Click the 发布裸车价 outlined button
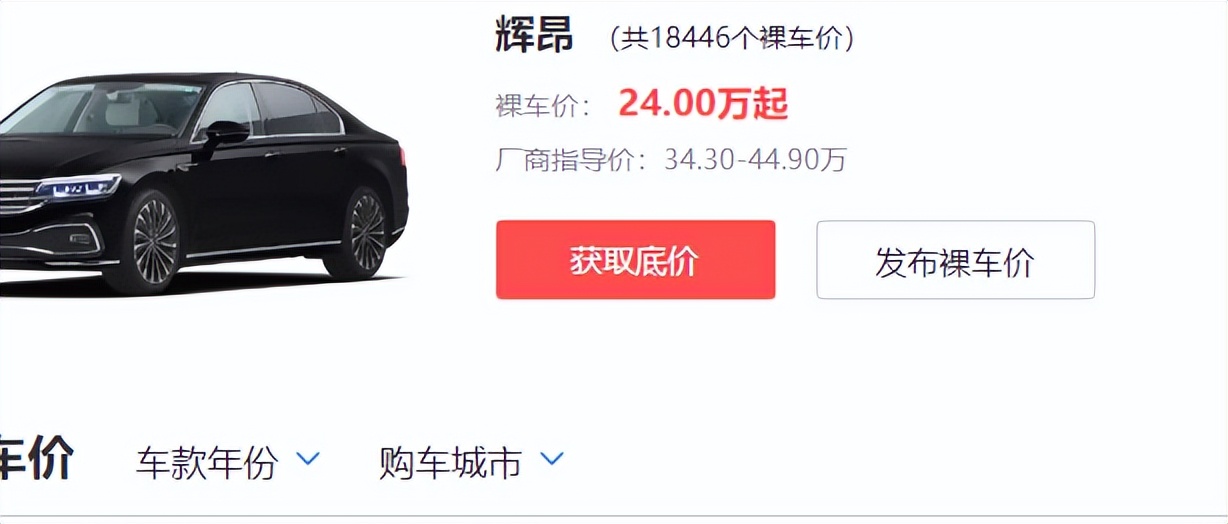The image size is (1228, 524). 955,260
